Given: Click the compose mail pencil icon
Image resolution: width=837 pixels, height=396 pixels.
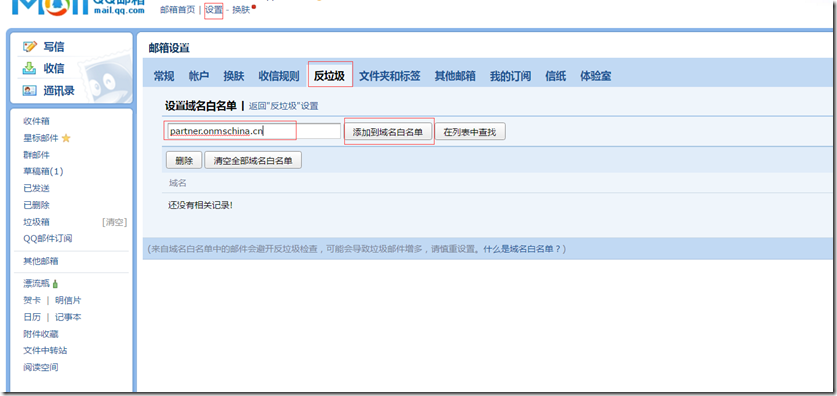Looking at the screenshot, I should pyautogui.click(x=29, y=47).
